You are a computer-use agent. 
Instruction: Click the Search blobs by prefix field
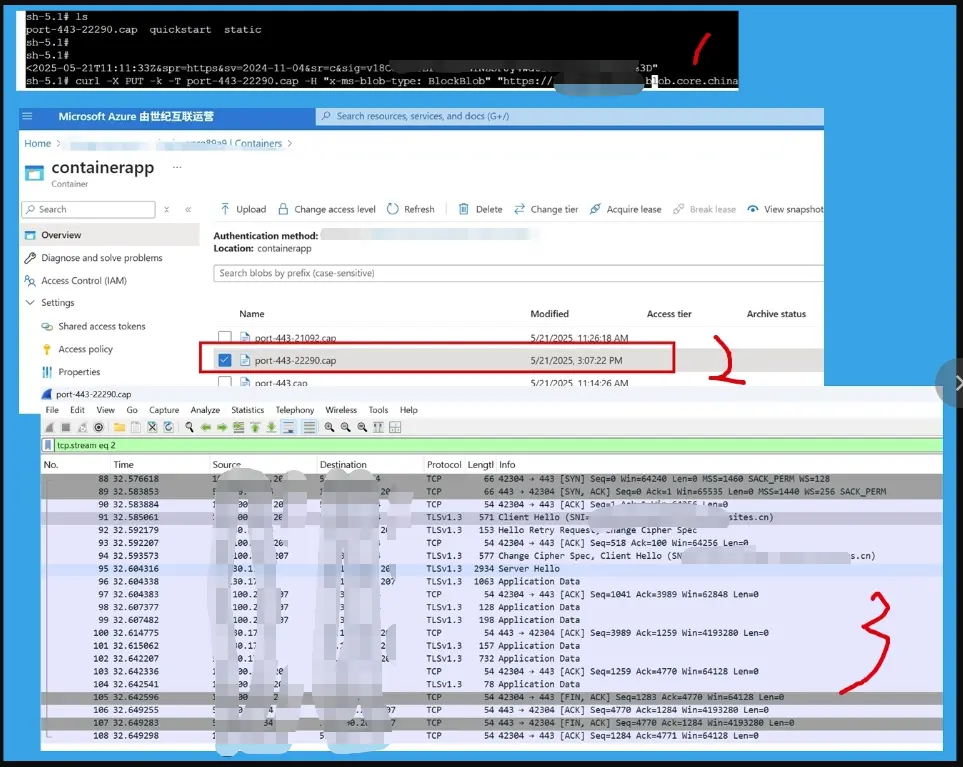click(x=518, y=273)
